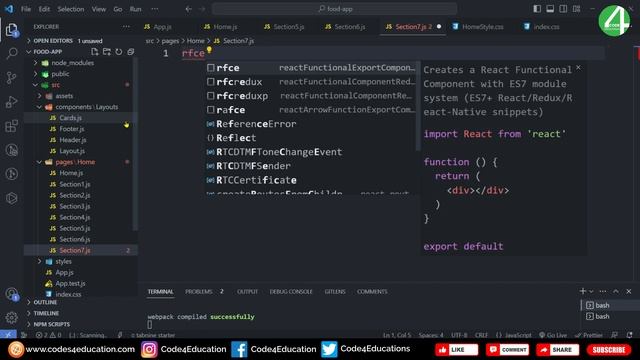Toggle bottom panel layout icon

[x=550, y=9]
